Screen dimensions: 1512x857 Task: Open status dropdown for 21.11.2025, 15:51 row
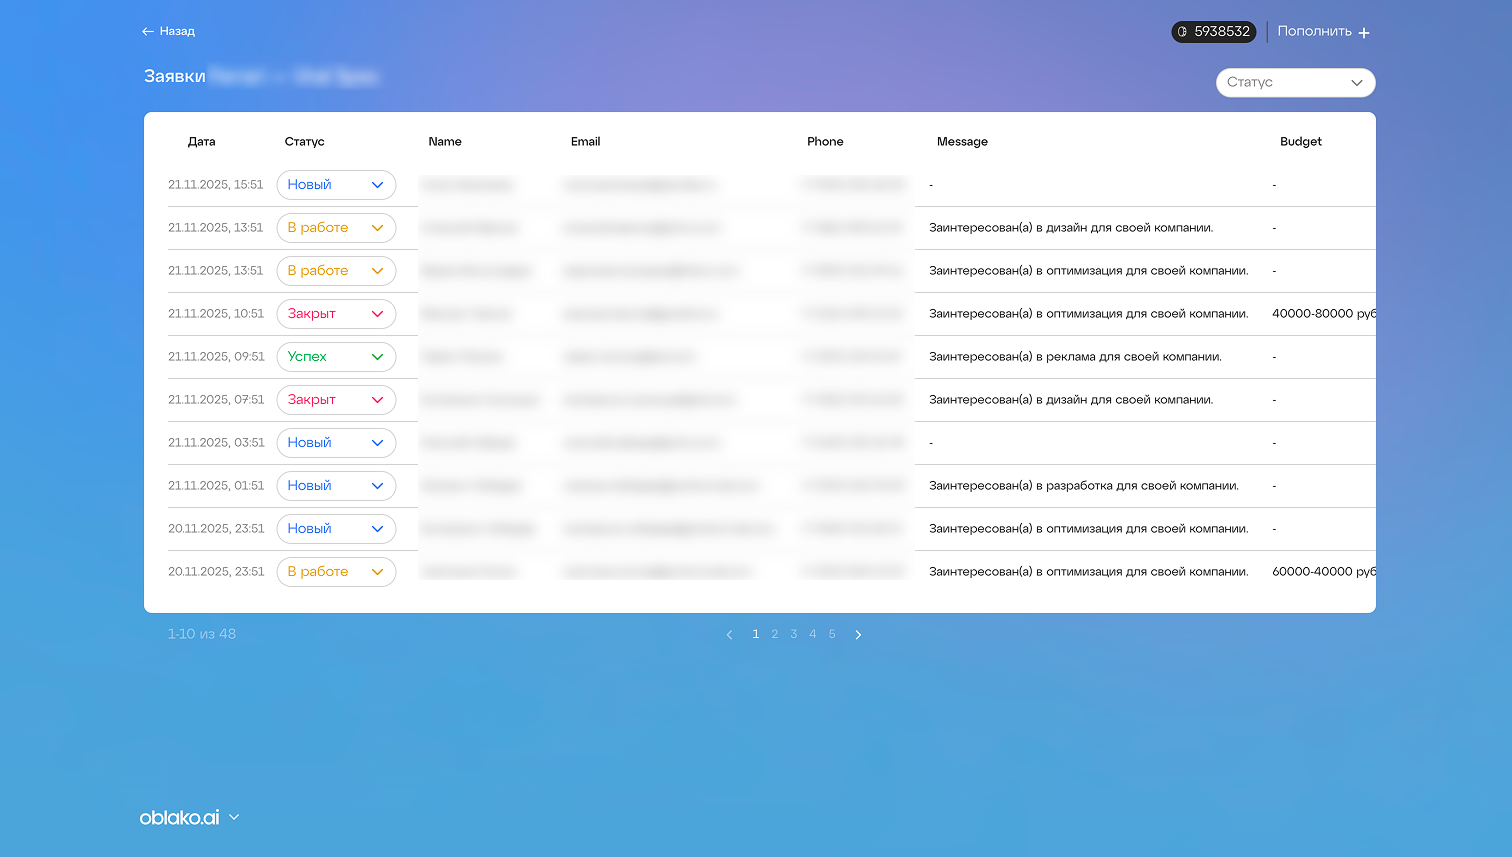coord(336,185)
